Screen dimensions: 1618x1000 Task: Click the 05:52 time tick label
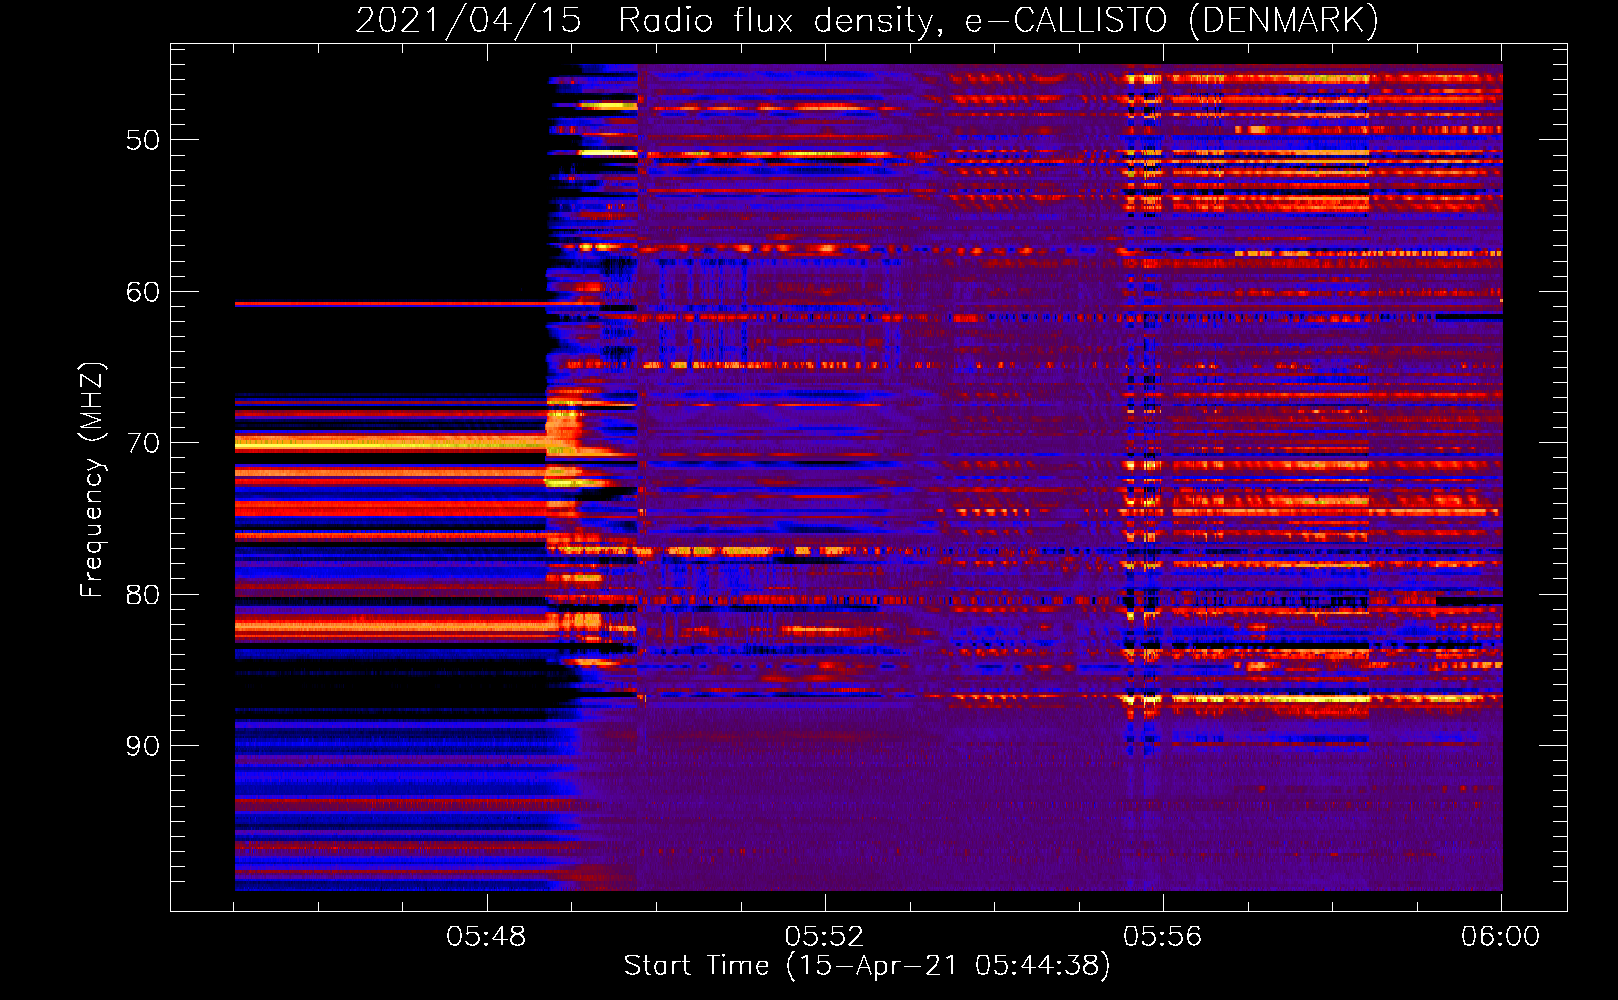pos(824,937)
